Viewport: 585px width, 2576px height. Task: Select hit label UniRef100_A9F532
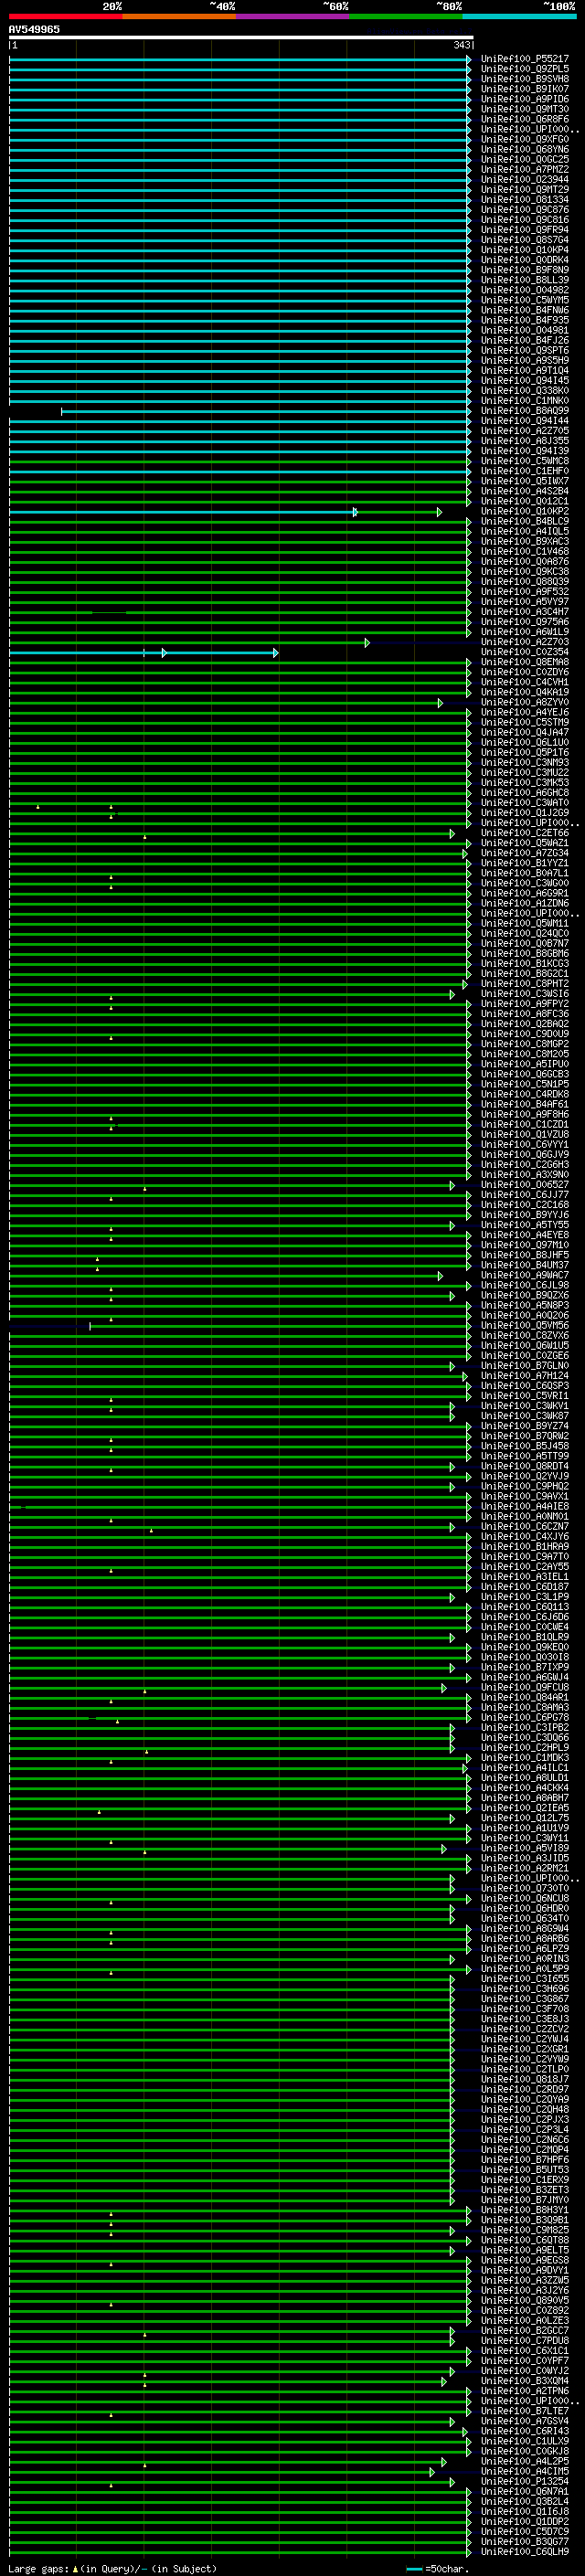click(525, 592)
